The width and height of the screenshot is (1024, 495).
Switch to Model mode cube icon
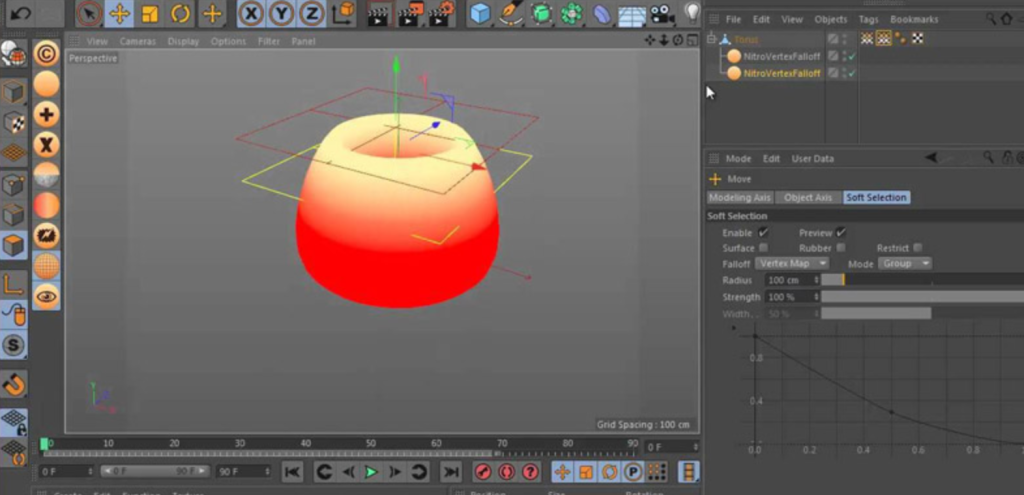[13, 91]
